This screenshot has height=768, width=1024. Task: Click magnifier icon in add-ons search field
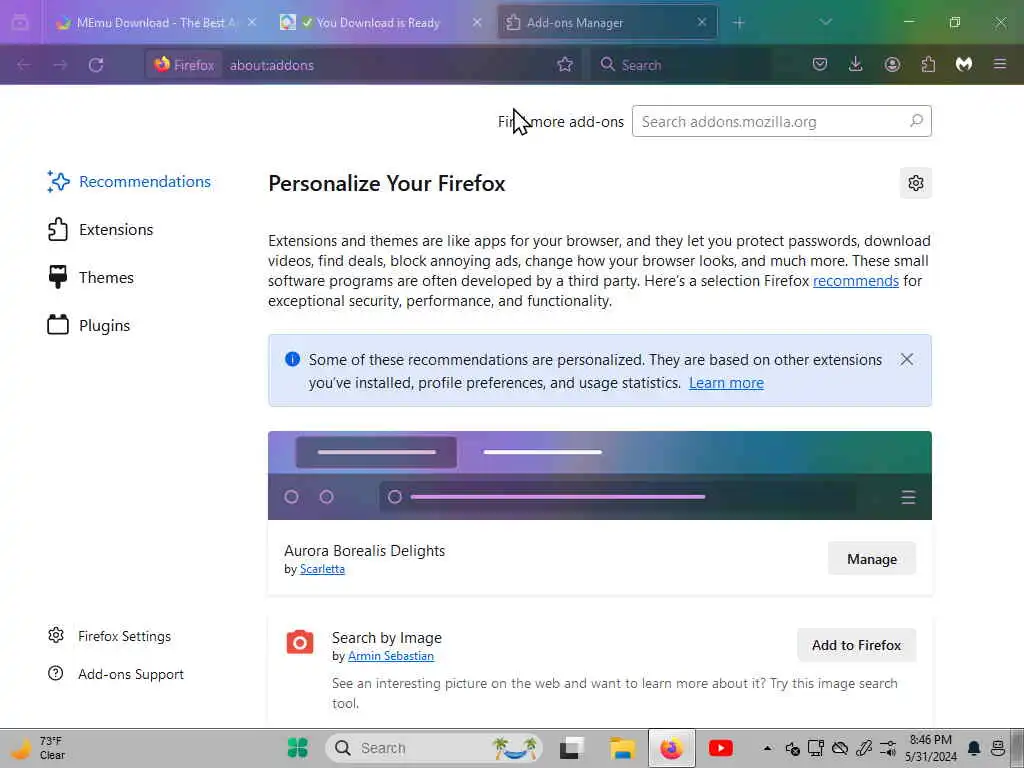tap(916, 121)
